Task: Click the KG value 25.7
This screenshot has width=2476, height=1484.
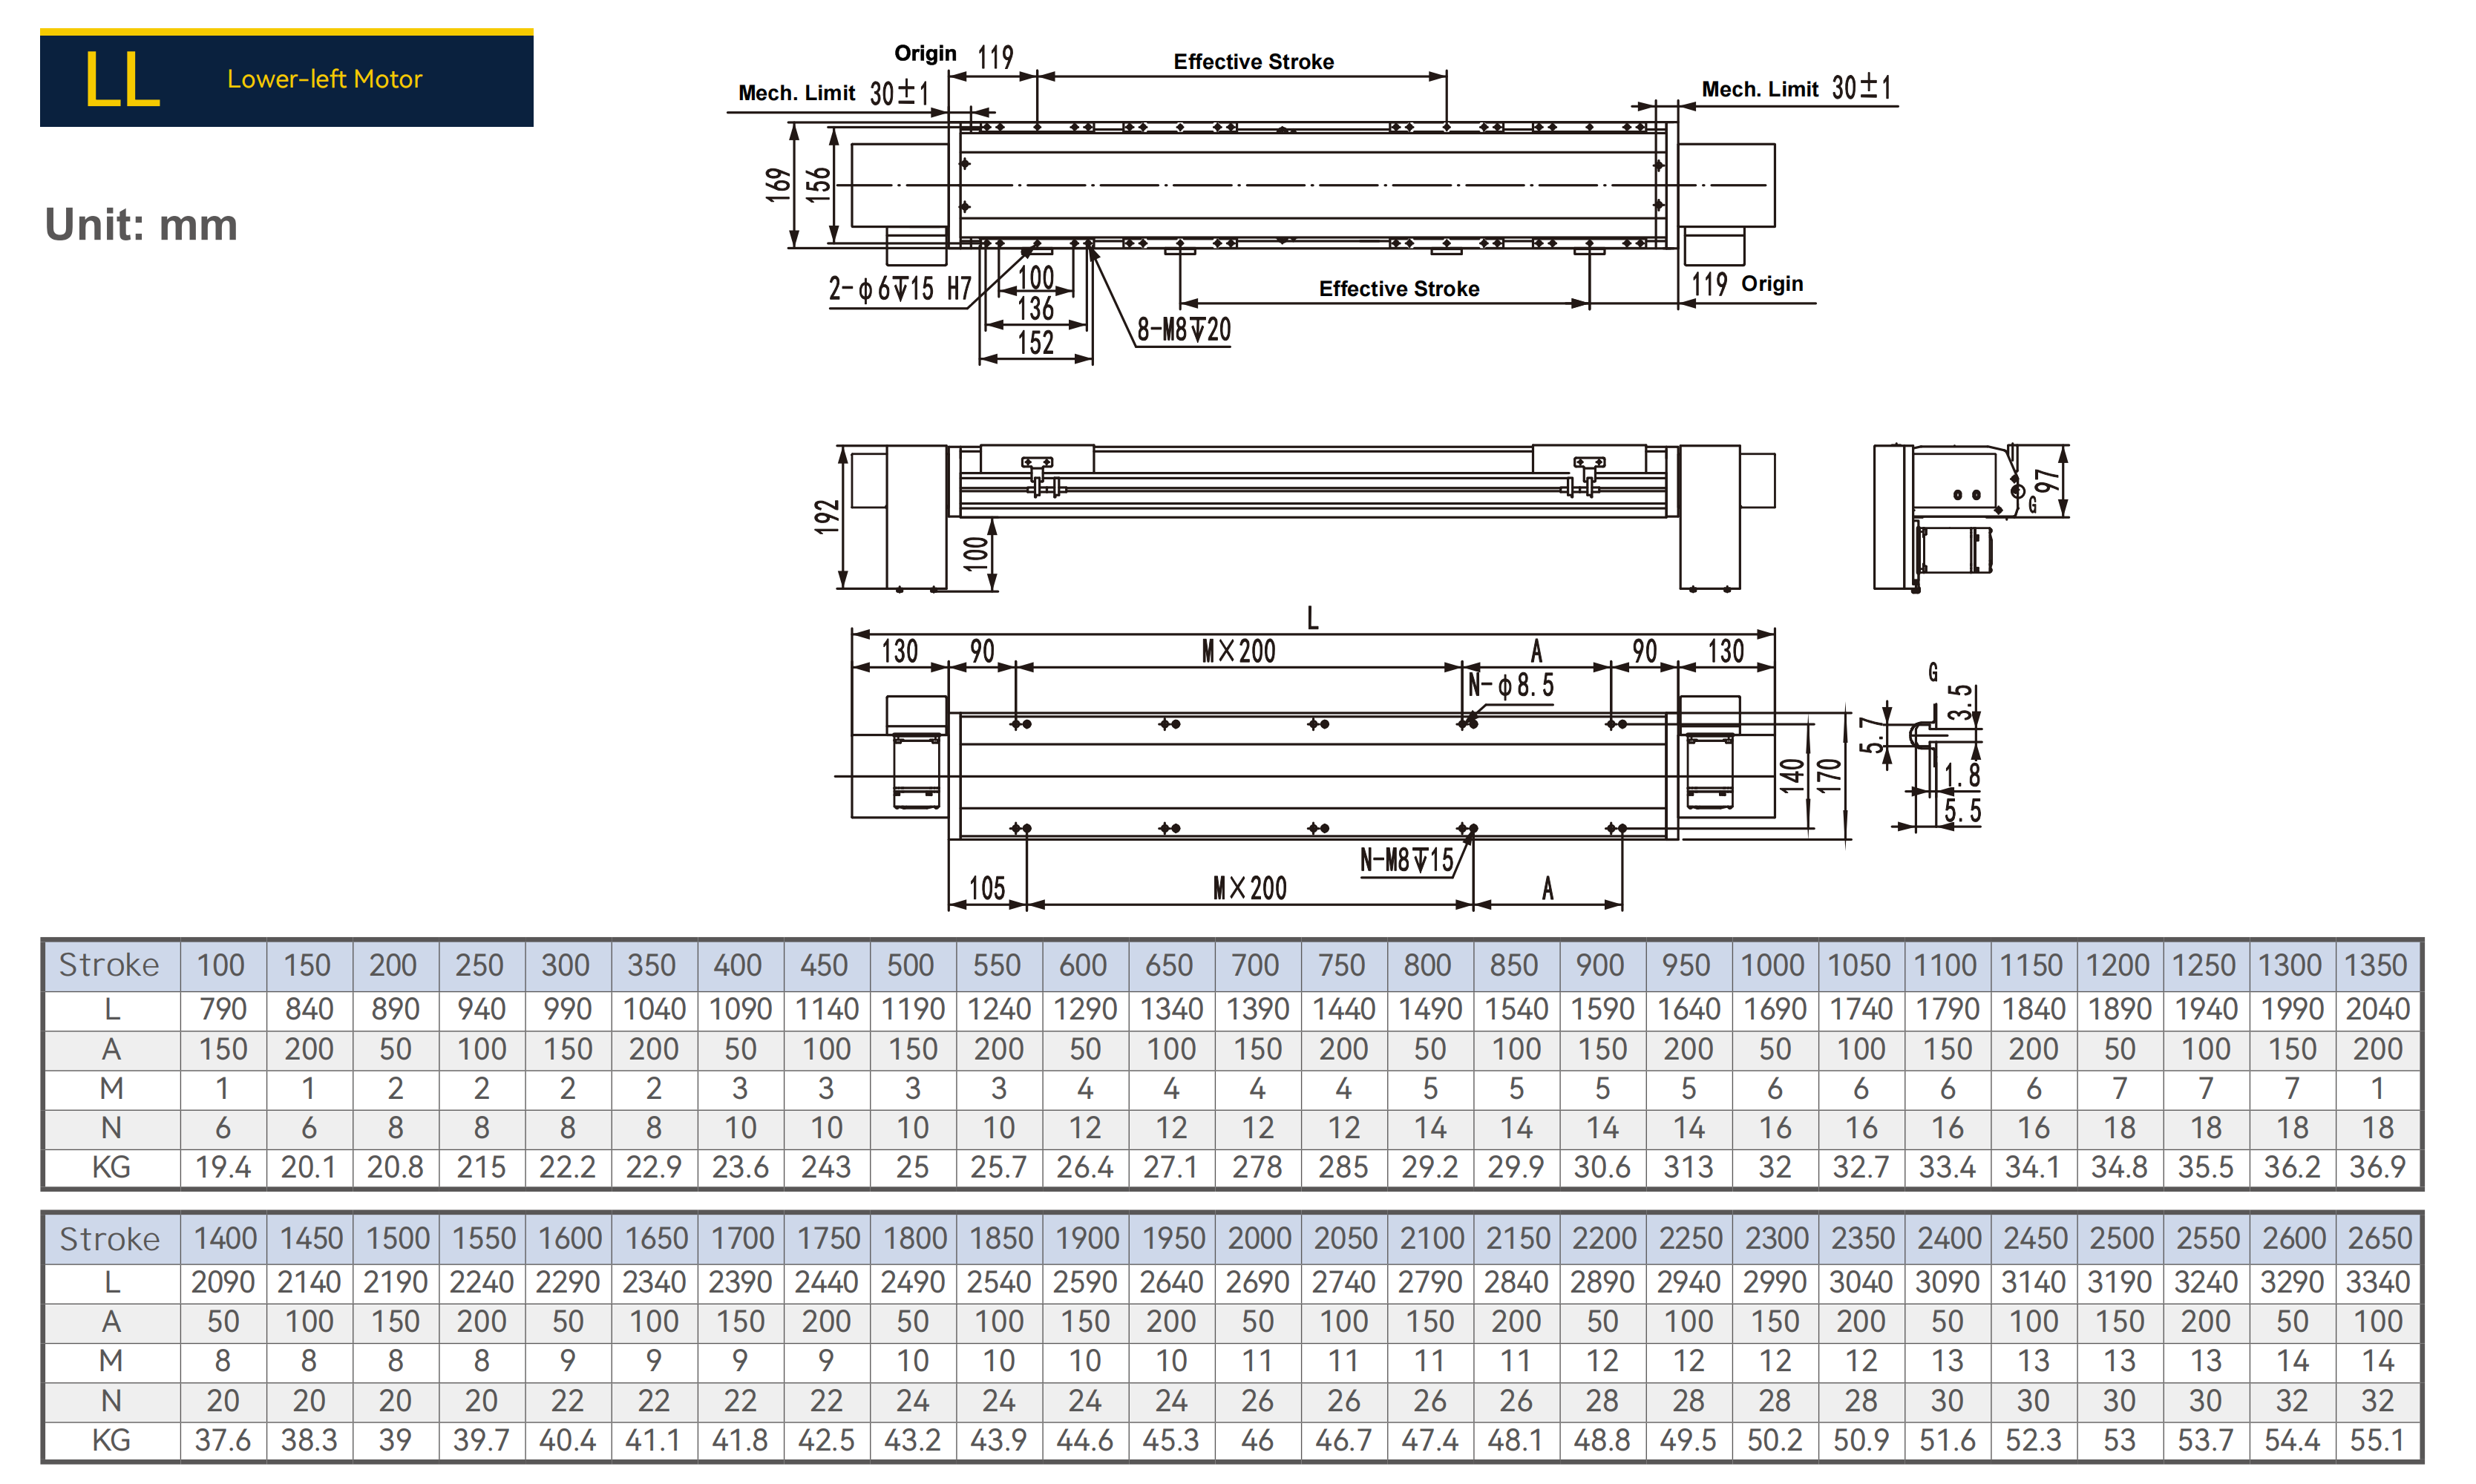Action: (x=999, y=1167)
